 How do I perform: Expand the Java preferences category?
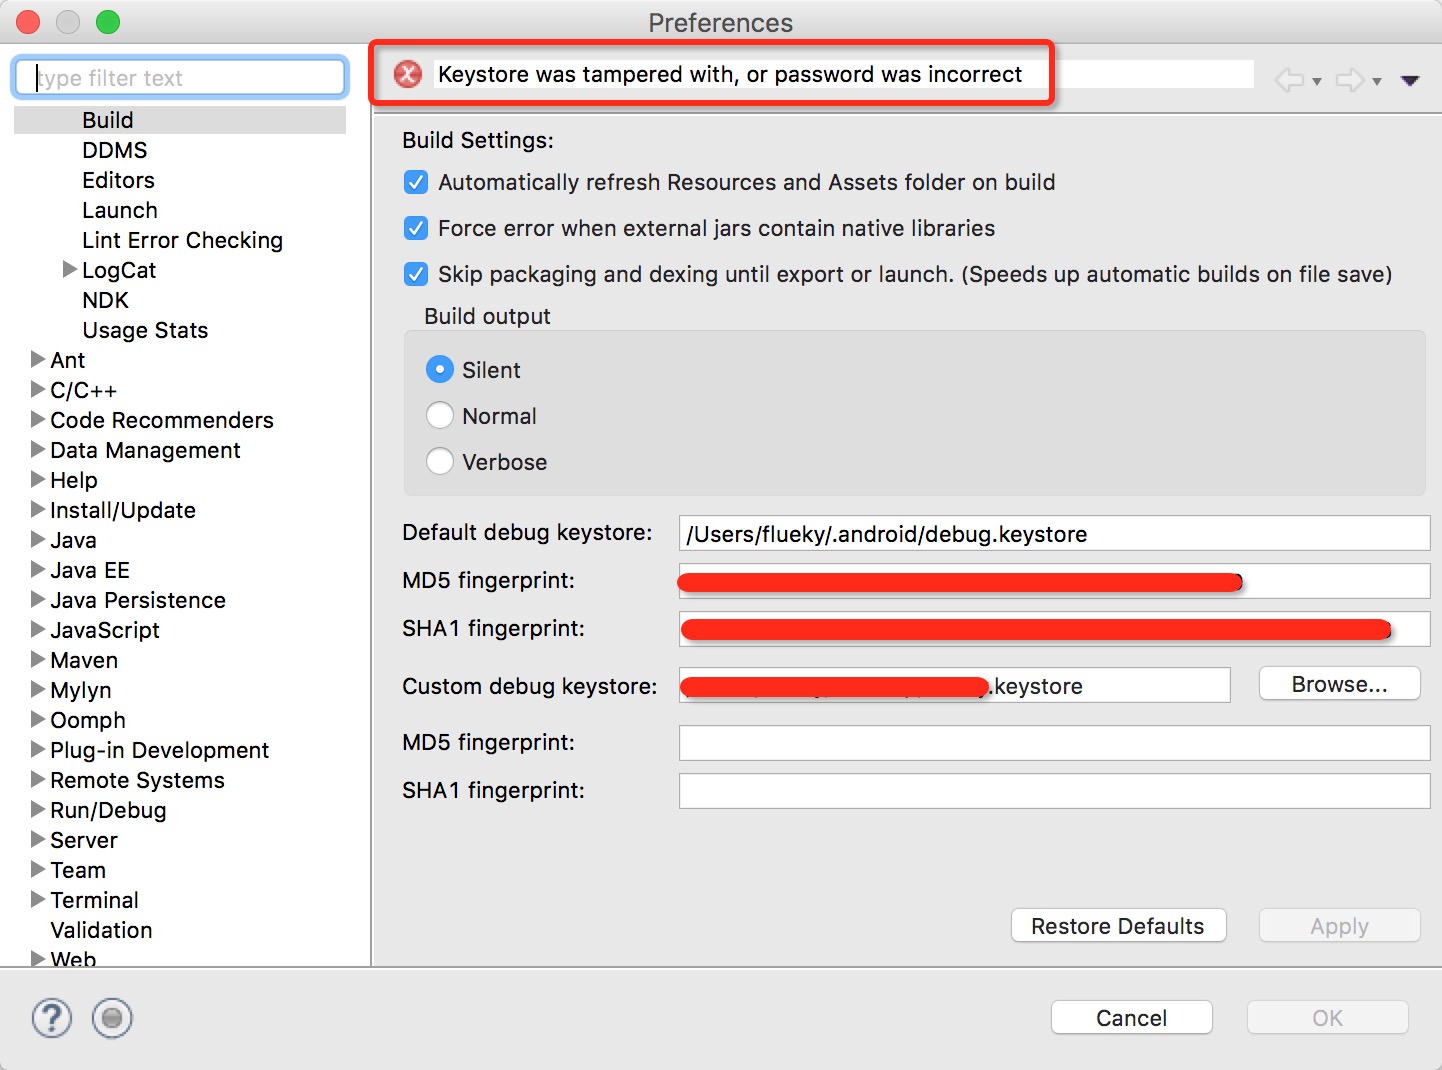(x=37, y=540)
